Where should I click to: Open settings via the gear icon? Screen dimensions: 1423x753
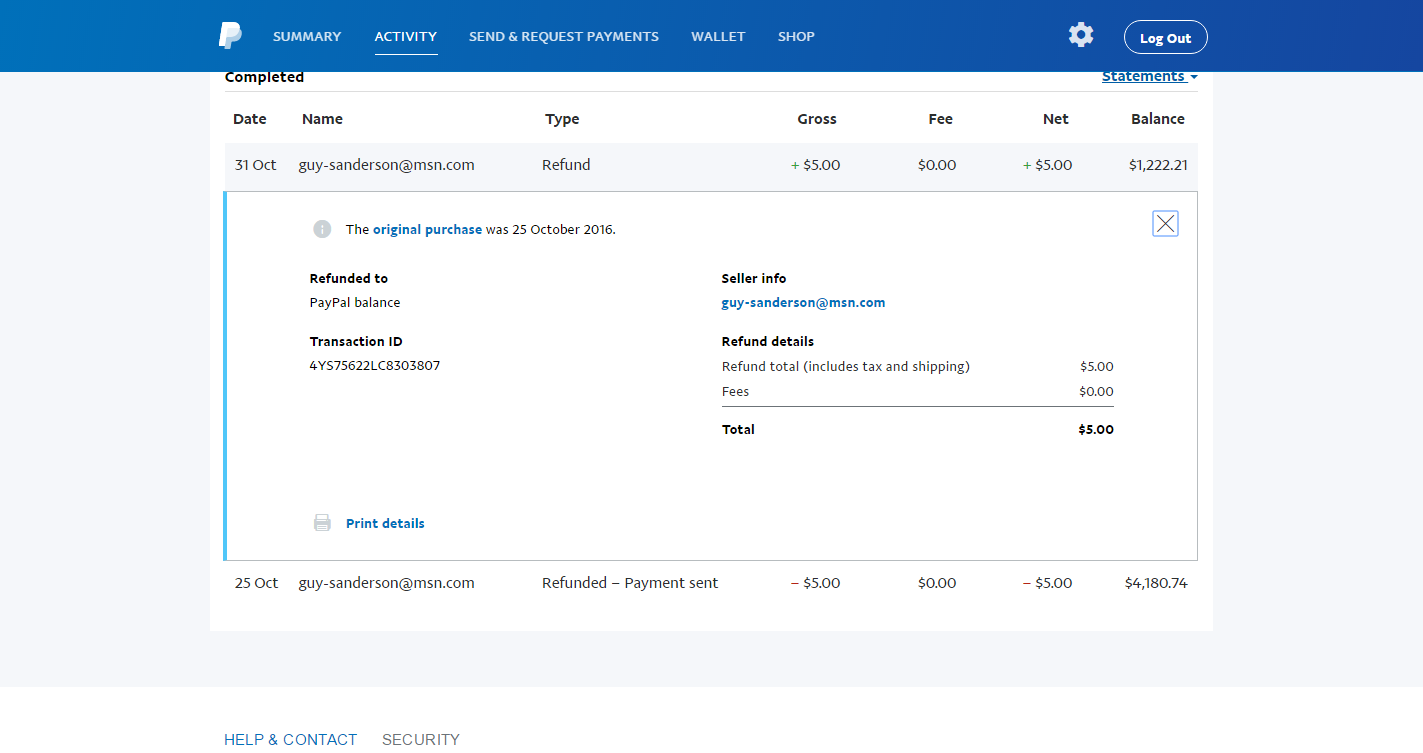point(1080,35)
